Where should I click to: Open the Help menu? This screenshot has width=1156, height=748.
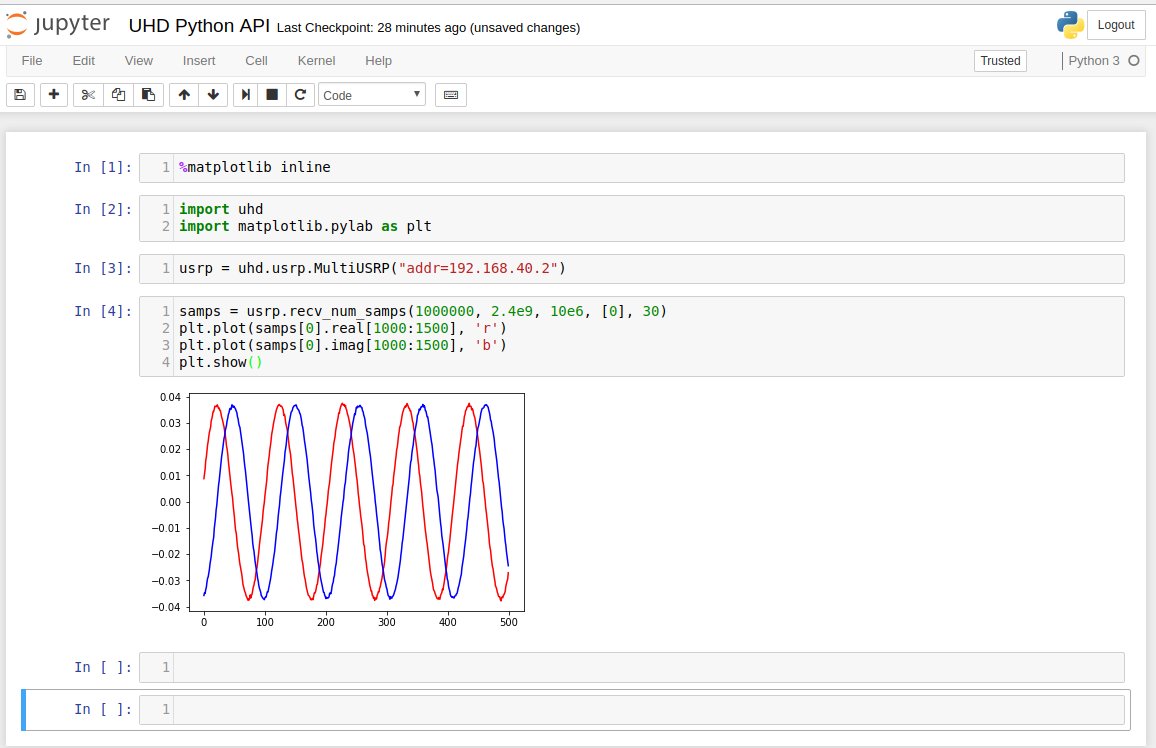(x=378, y=60)
